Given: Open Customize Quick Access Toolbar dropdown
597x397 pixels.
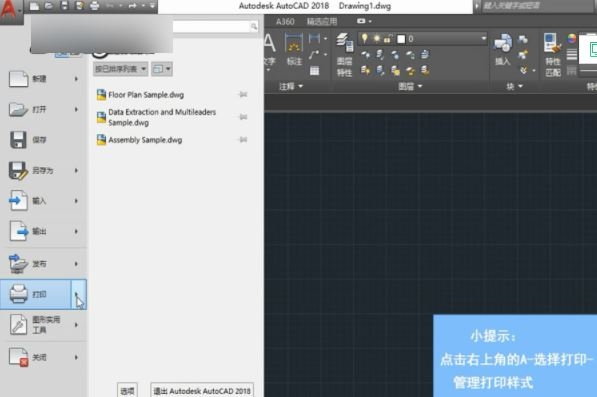Looking at the screenshot, I should tap(152, 6).
